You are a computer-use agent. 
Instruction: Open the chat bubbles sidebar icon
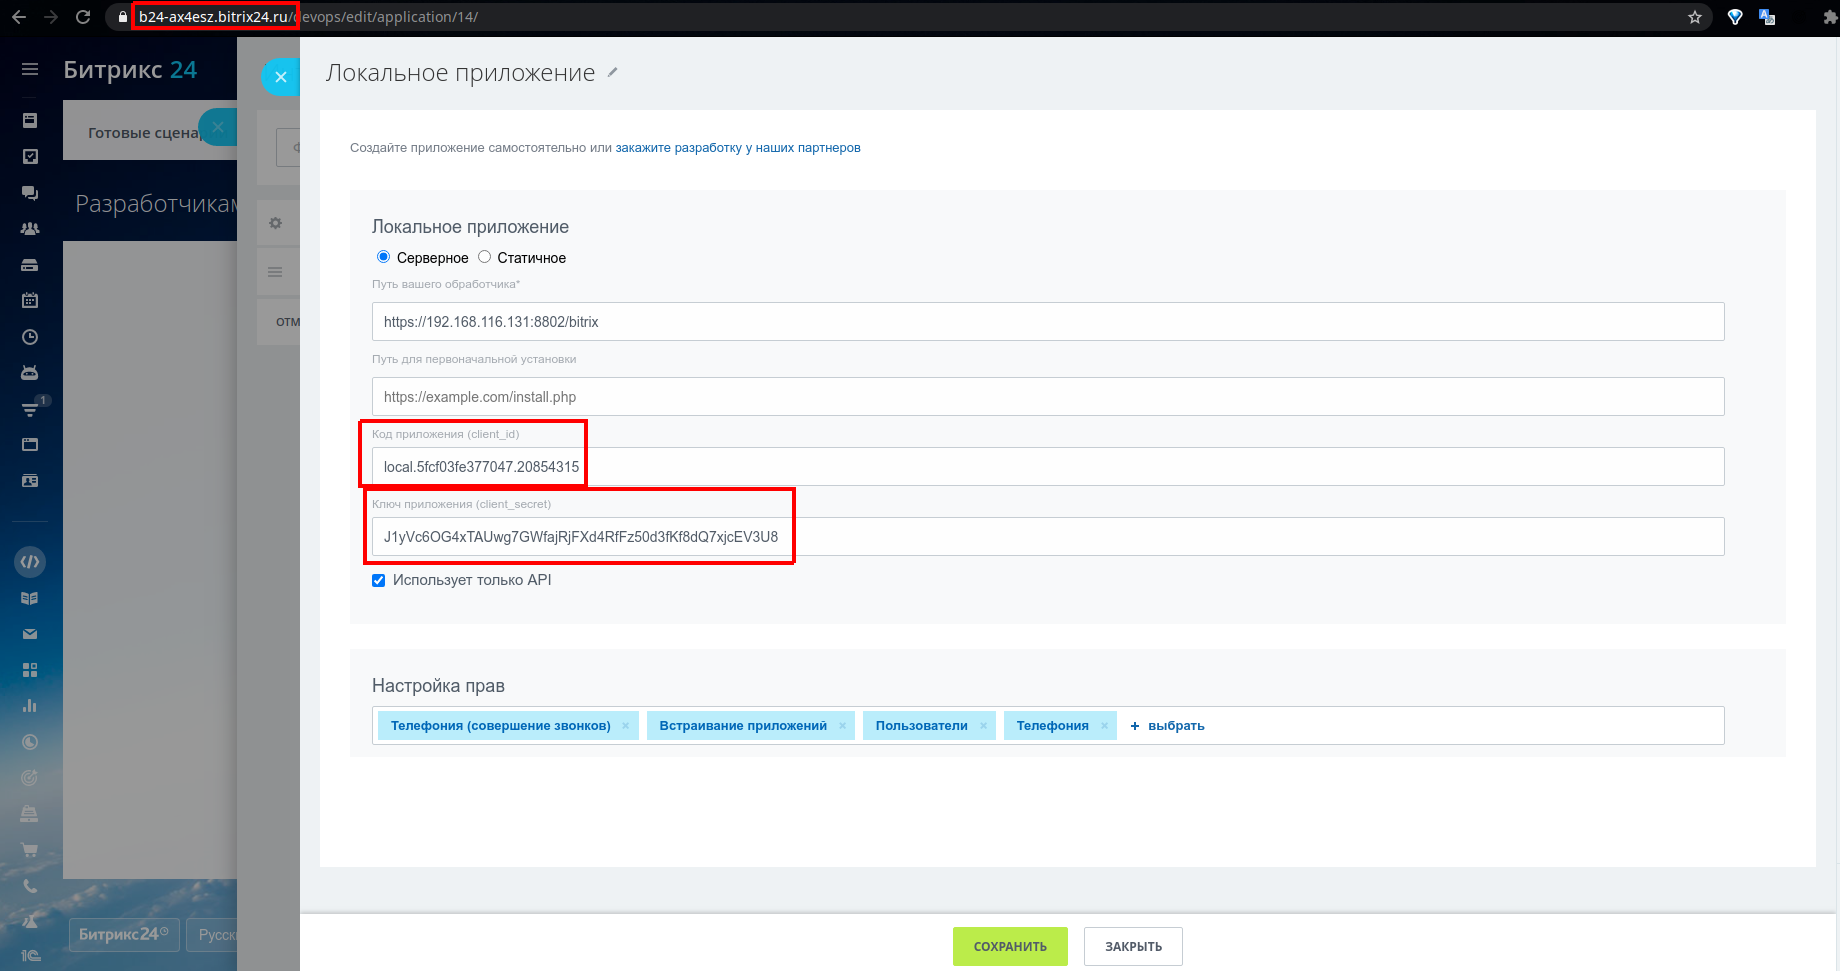pos(30,192)
